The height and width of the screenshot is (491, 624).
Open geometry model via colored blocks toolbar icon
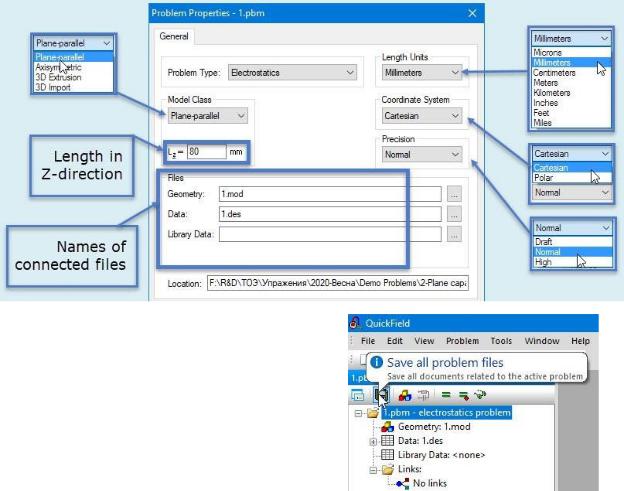405,395
